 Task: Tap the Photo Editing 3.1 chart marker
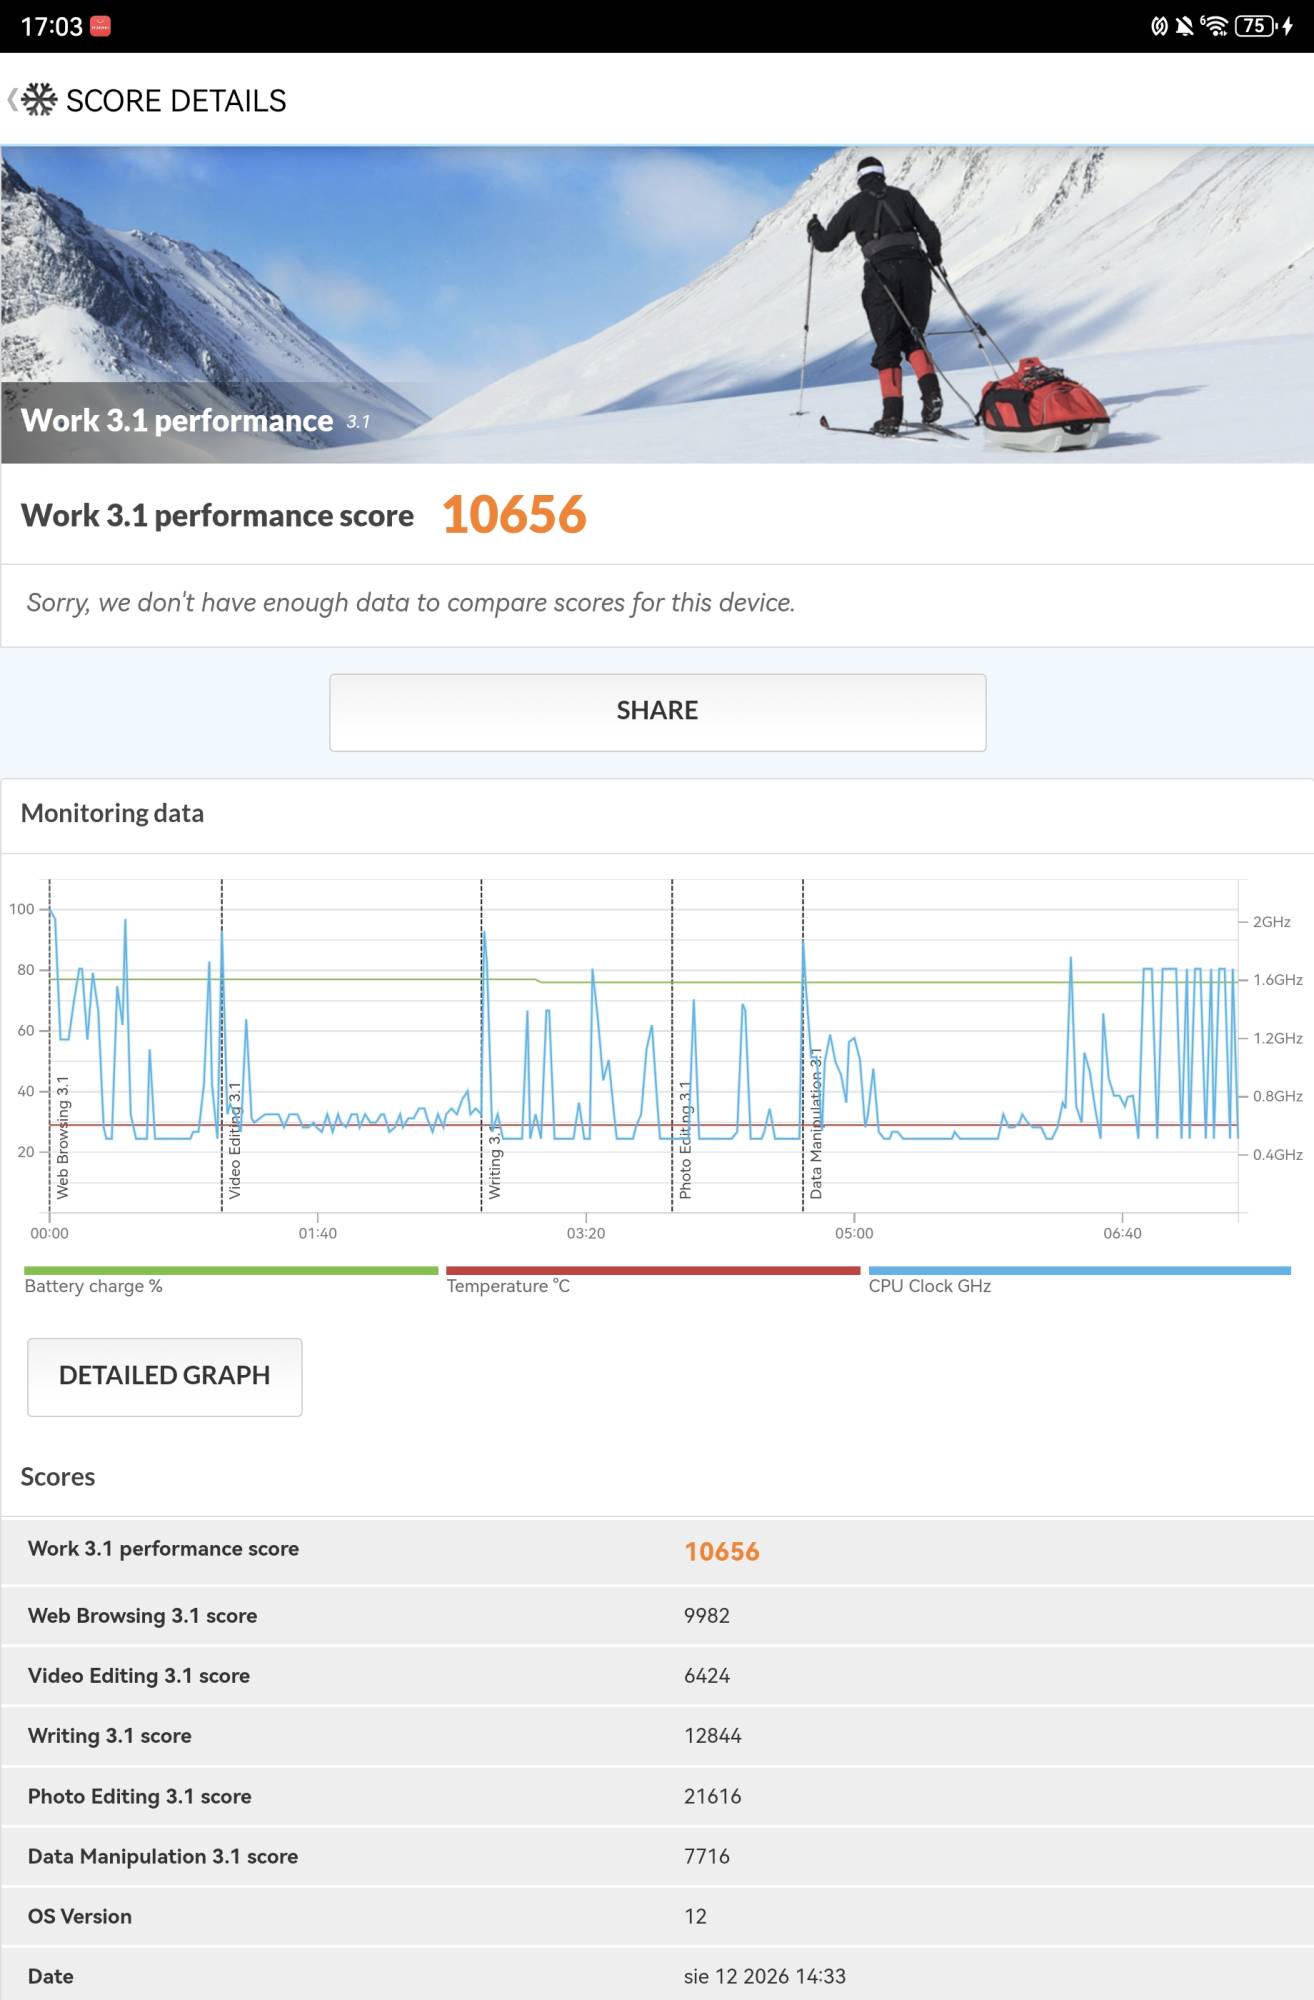[685, 1140]
